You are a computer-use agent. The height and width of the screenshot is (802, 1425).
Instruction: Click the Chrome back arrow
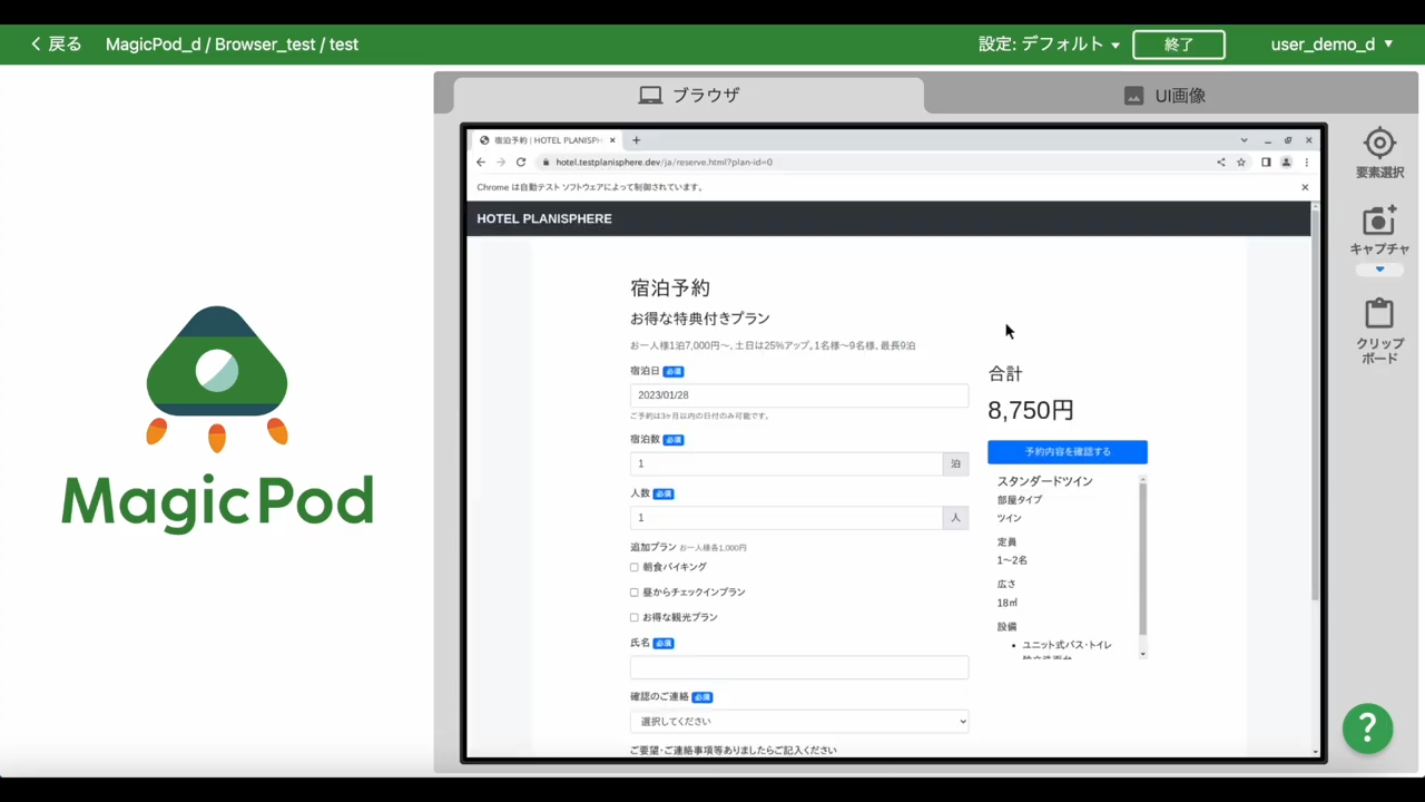tap(481, 162)
